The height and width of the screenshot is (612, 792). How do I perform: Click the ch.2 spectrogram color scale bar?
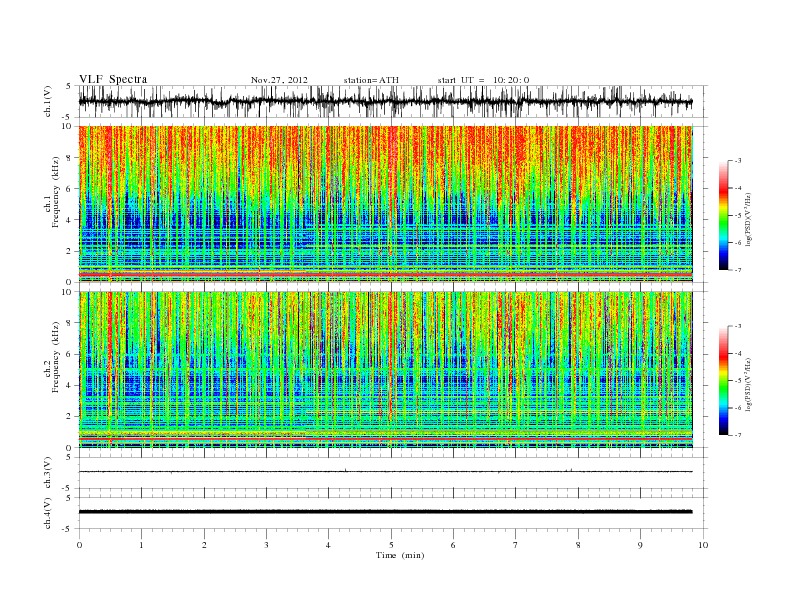[x=723, y=380]
